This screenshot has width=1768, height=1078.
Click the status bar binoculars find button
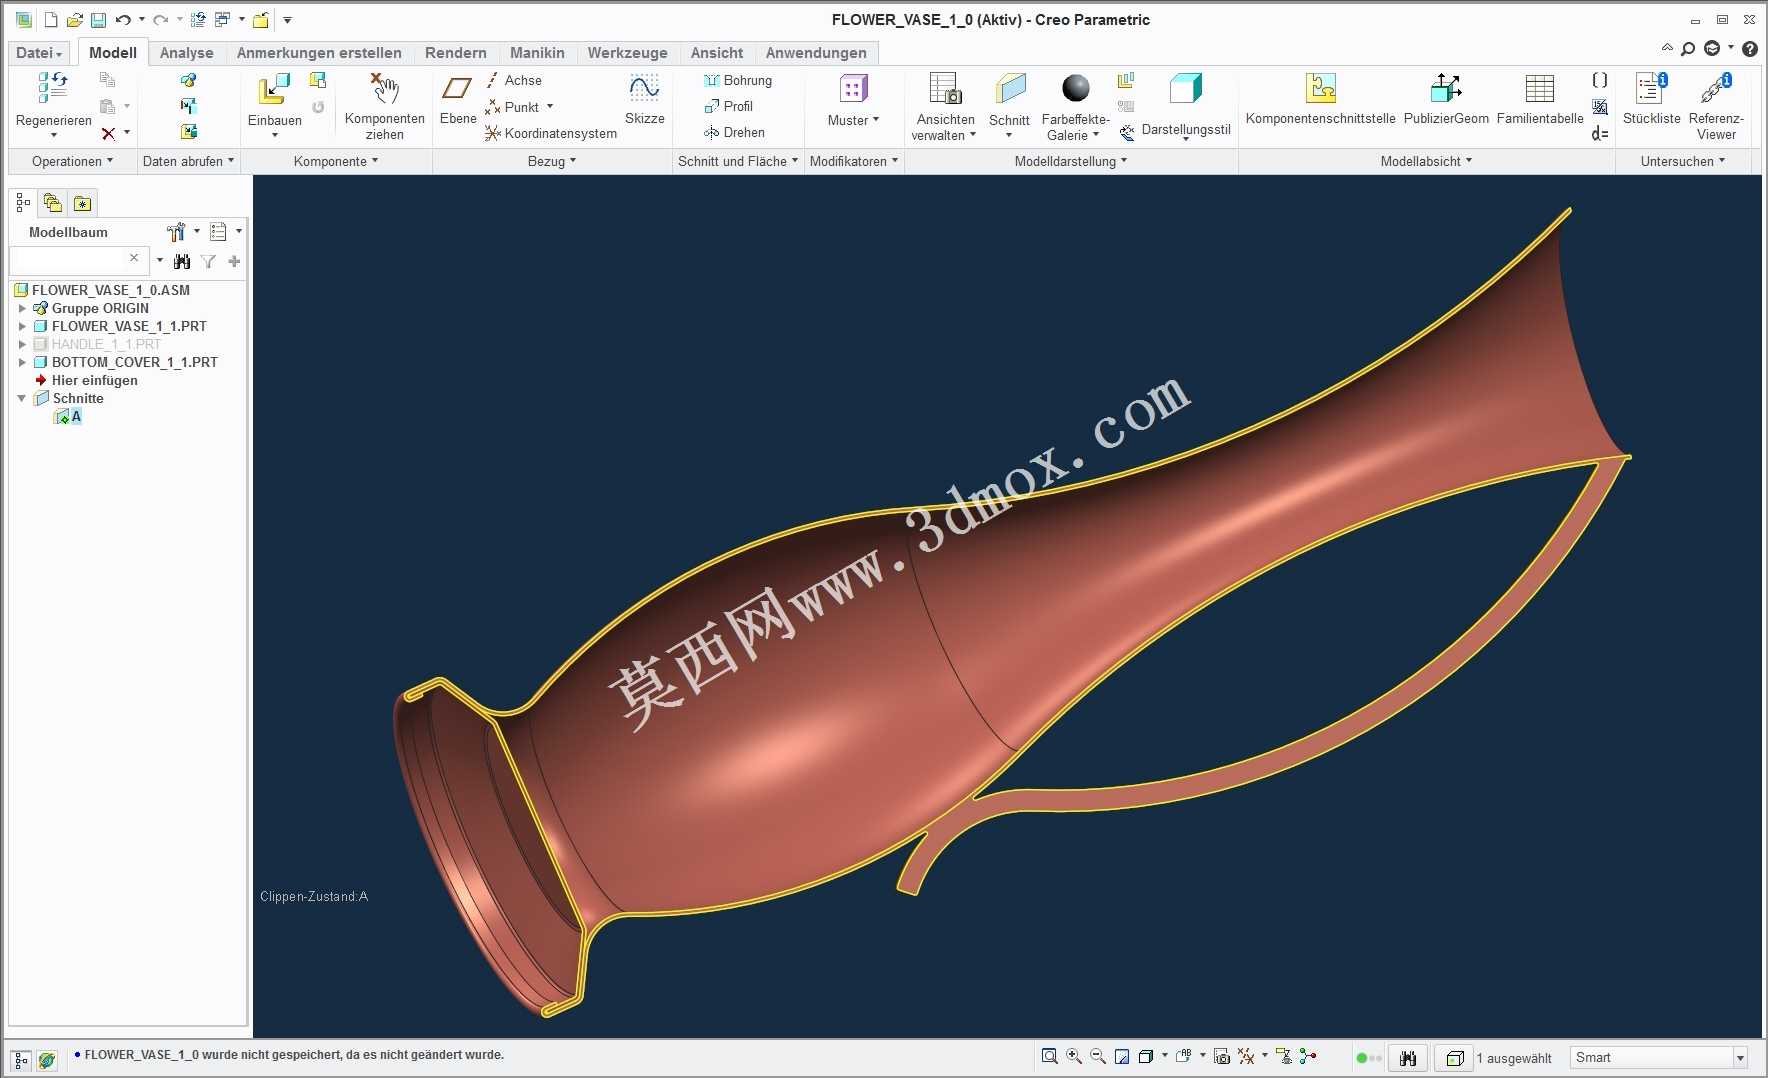click(x=1408, y=1058)
